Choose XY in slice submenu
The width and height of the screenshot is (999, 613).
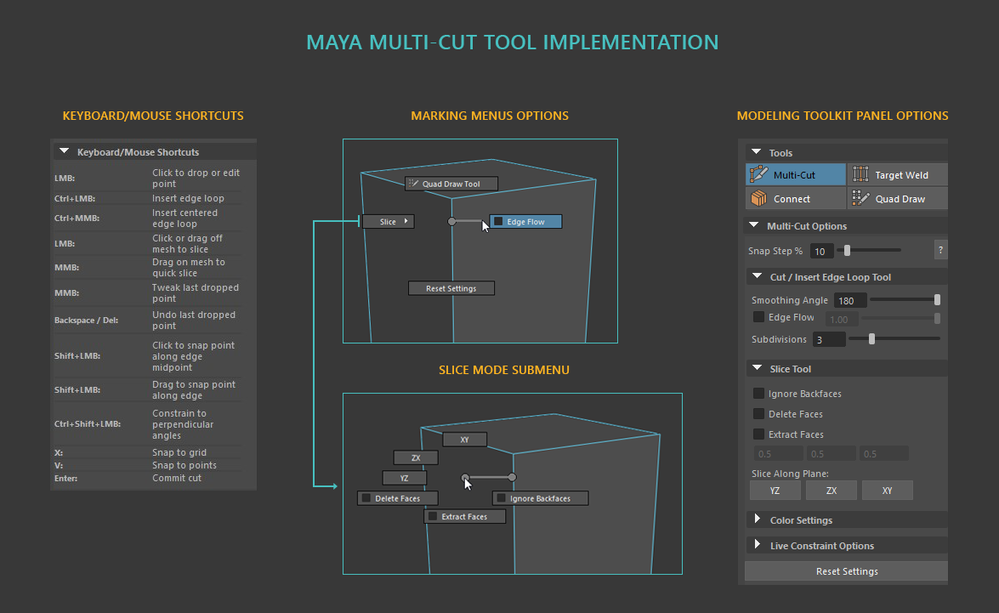[464, 439]
